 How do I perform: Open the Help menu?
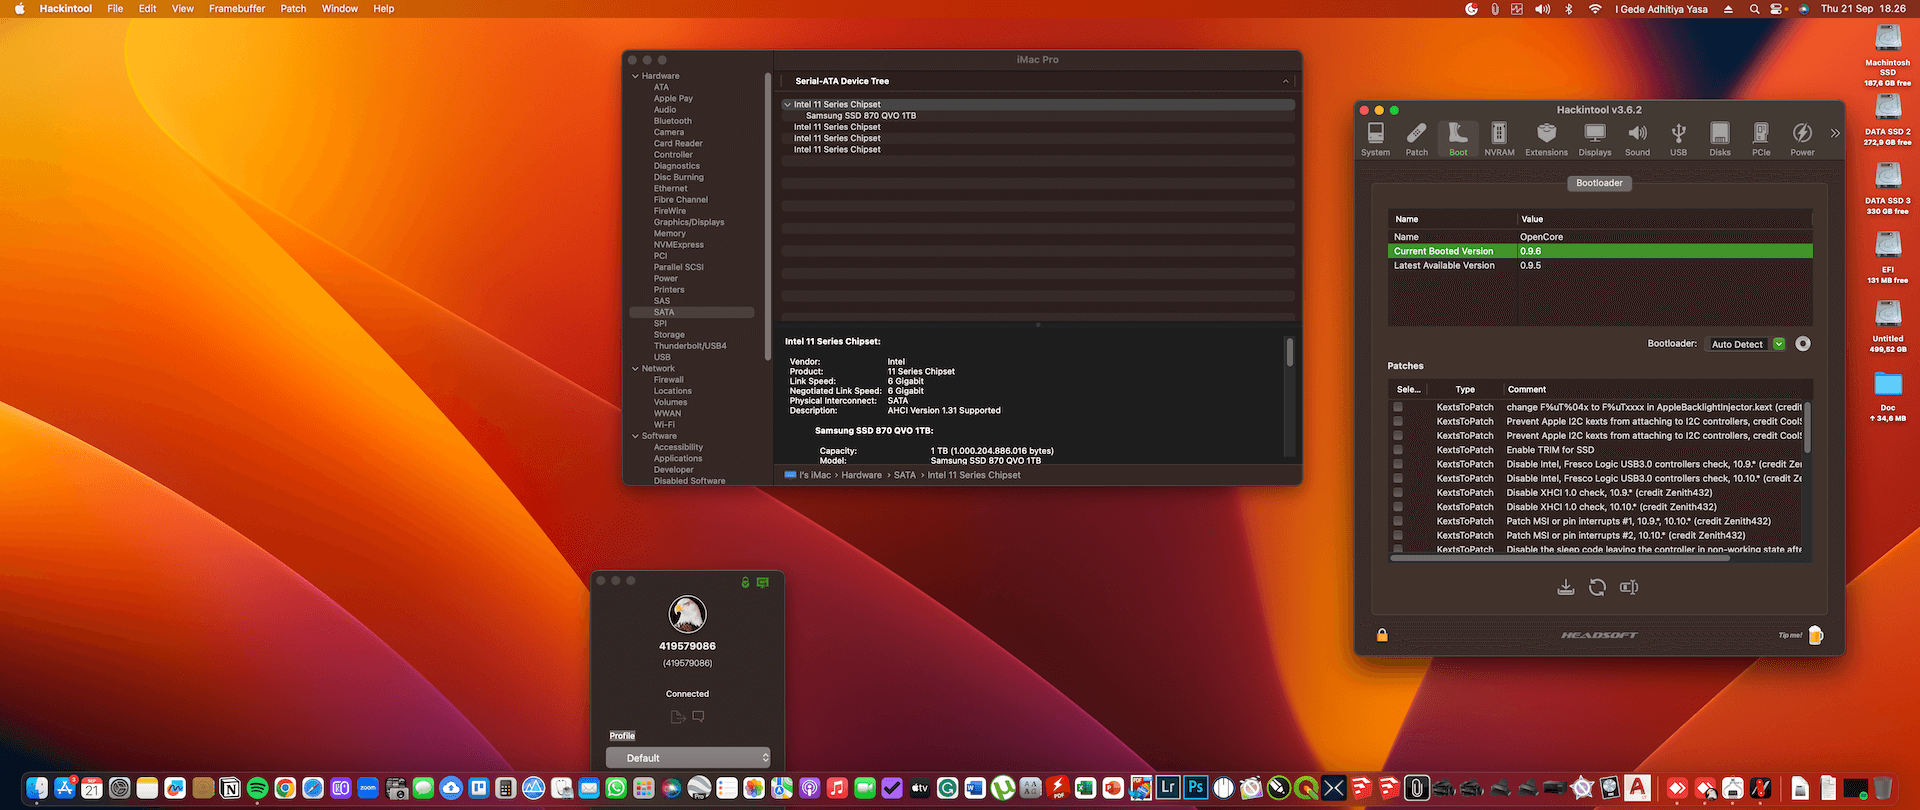384,9
